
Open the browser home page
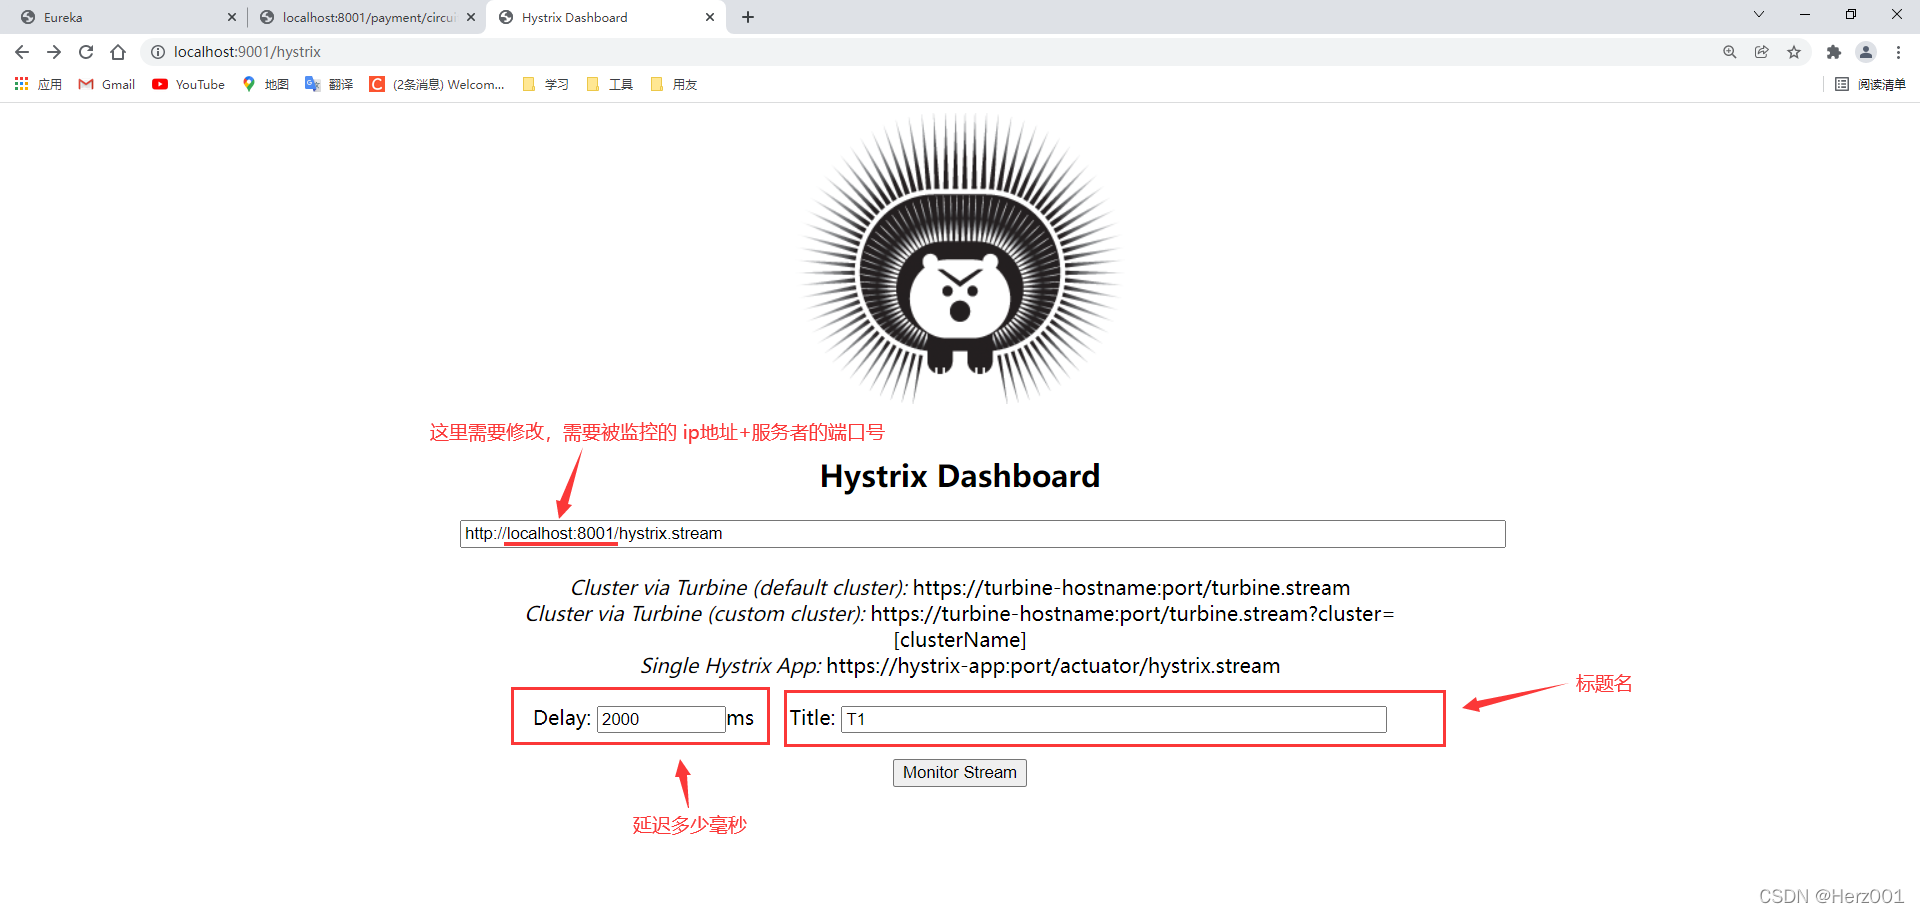tap(118, 52)
